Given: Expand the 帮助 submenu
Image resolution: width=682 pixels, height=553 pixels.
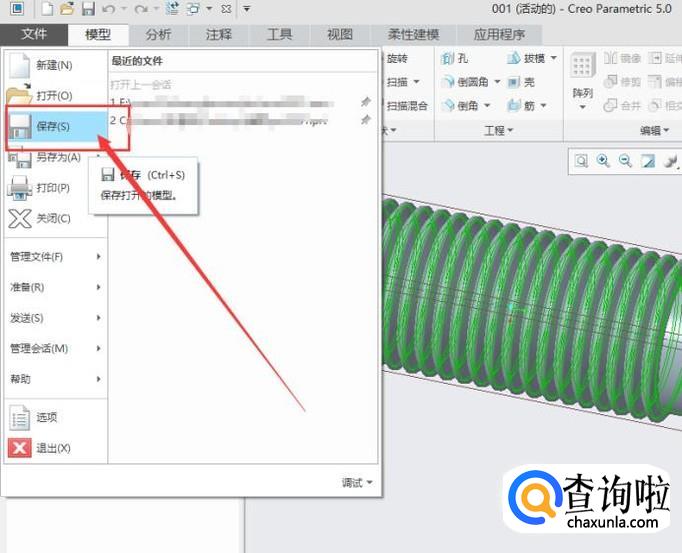Looking at the screenshot, I should (x=55, y=379).
